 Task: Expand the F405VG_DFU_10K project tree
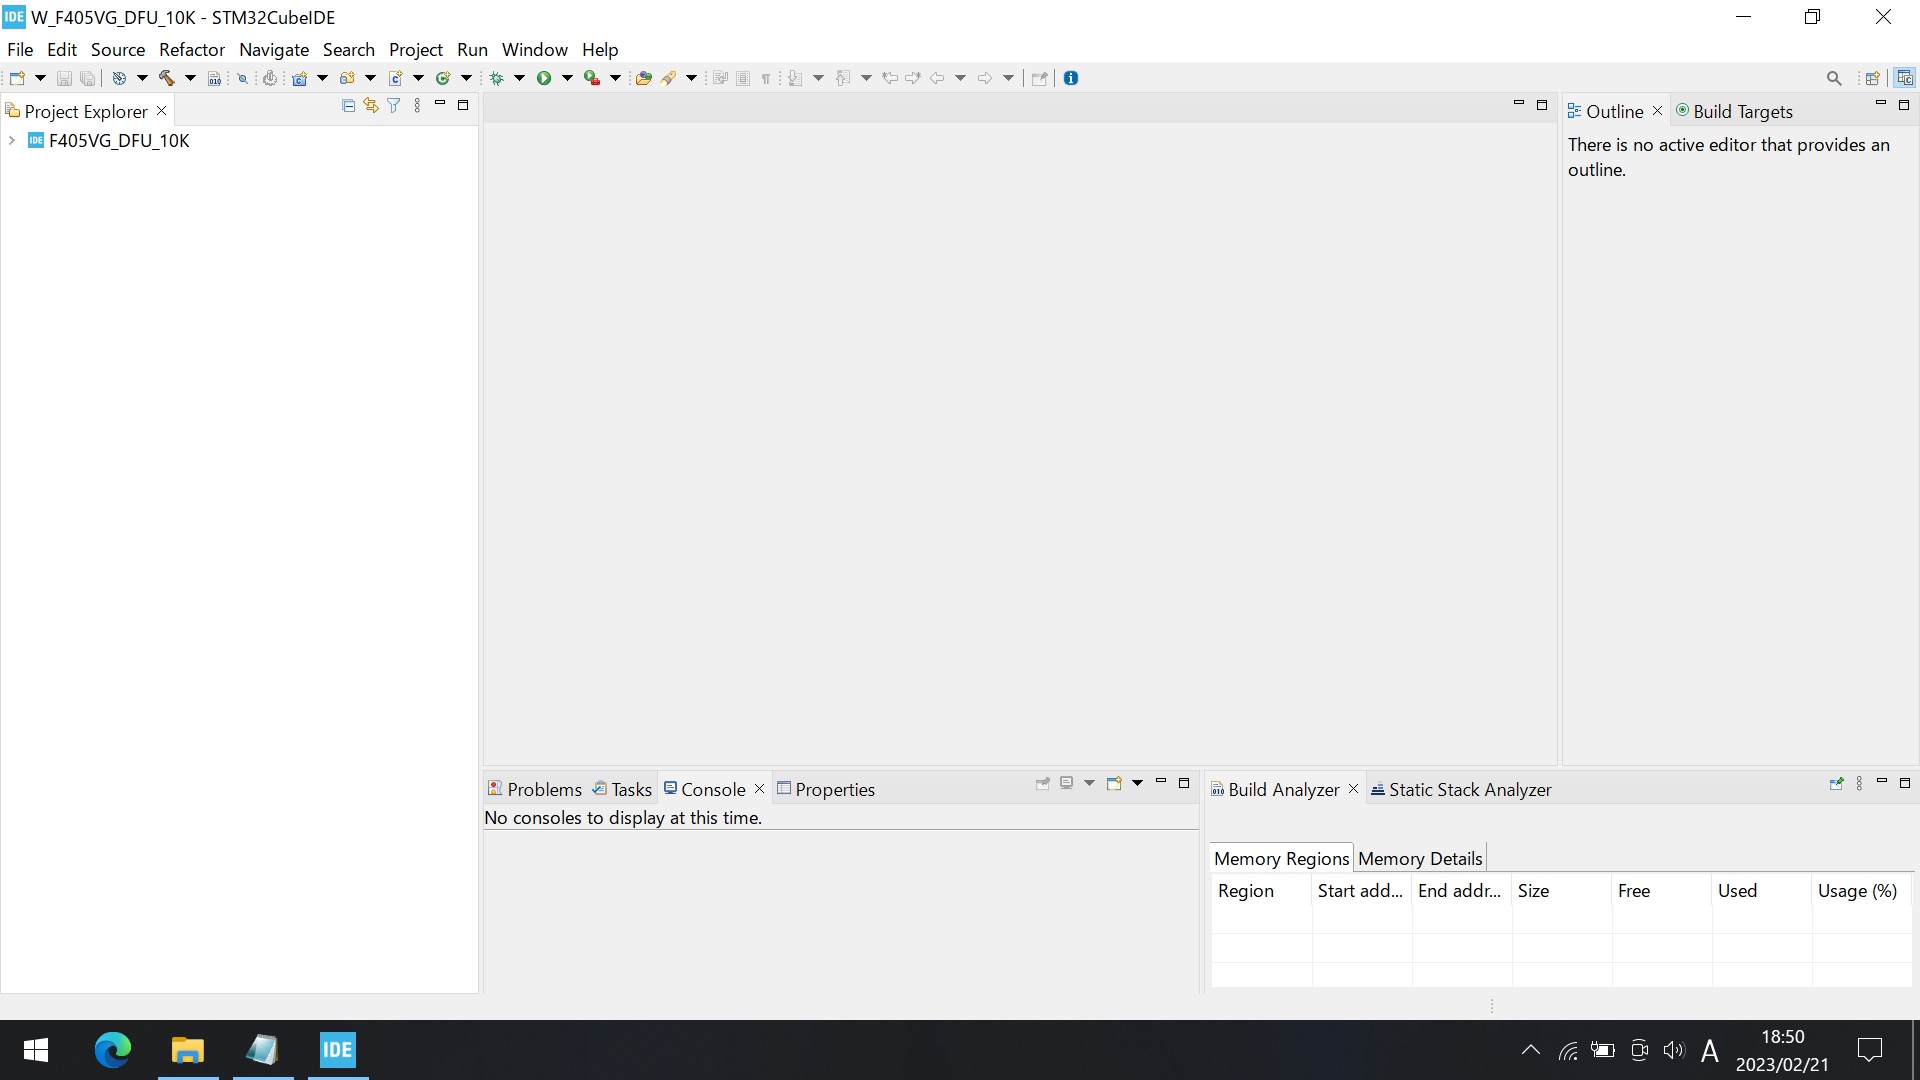12,141
